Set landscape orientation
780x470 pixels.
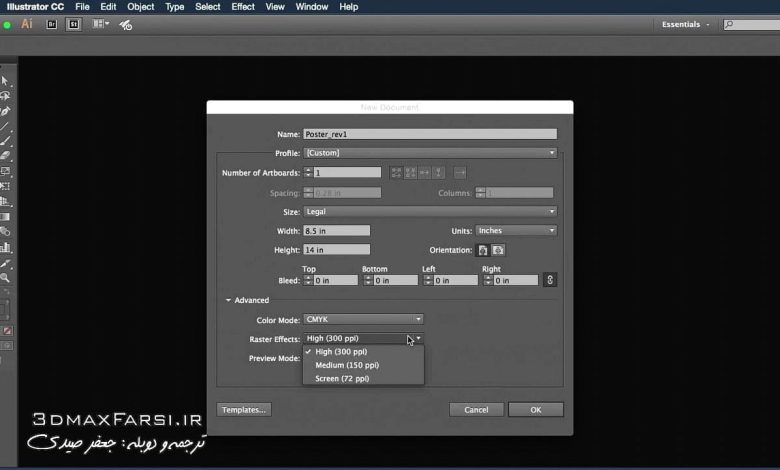point(498,250)
